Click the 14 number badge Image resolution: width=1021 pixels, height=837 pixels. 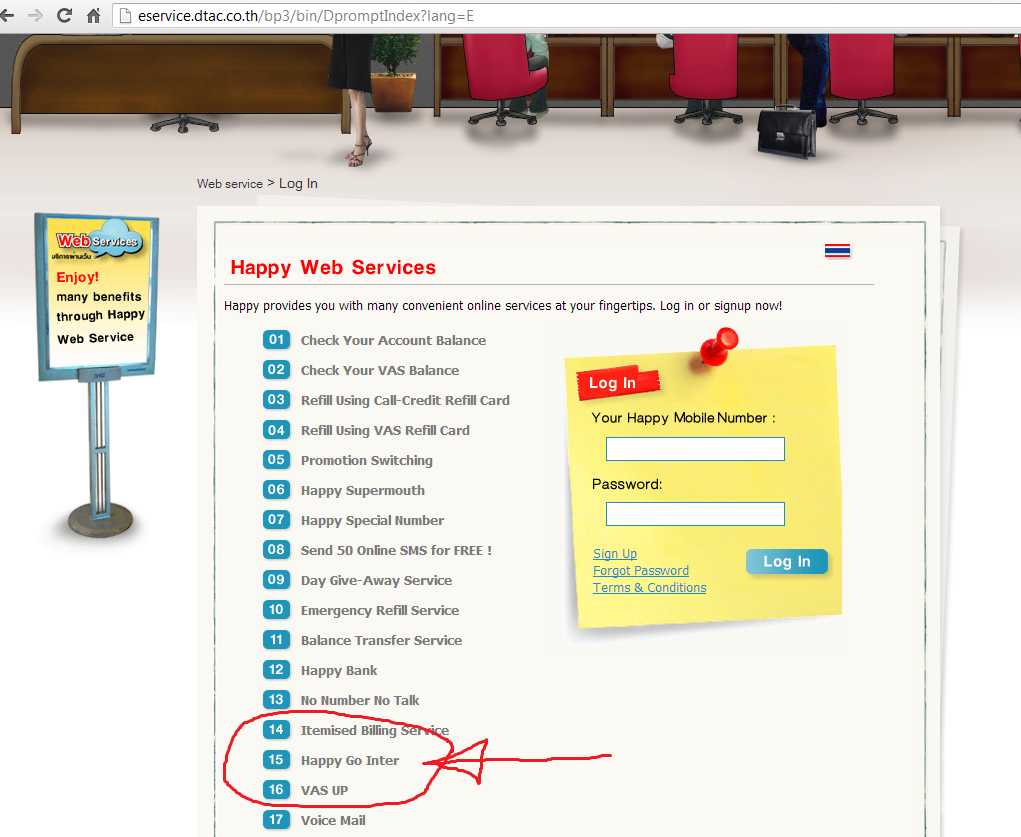pyautogui.click(x=276, y=730)
